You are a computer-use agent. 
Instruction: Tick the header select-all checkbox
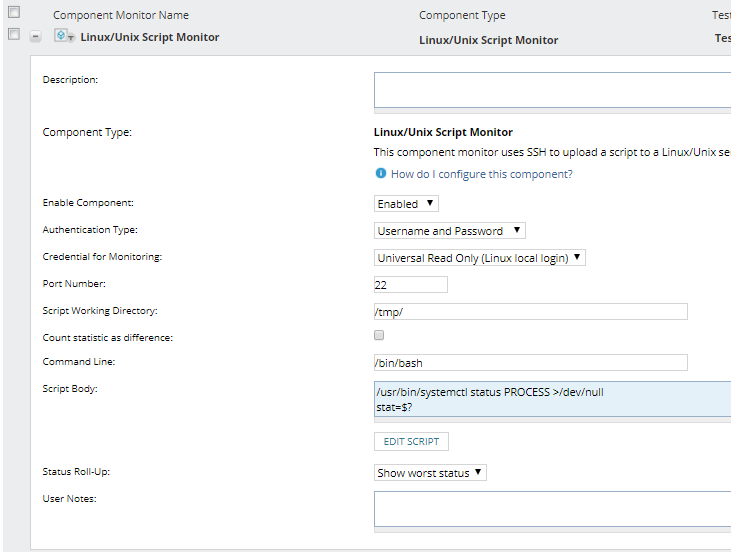[x=14, y=12]
